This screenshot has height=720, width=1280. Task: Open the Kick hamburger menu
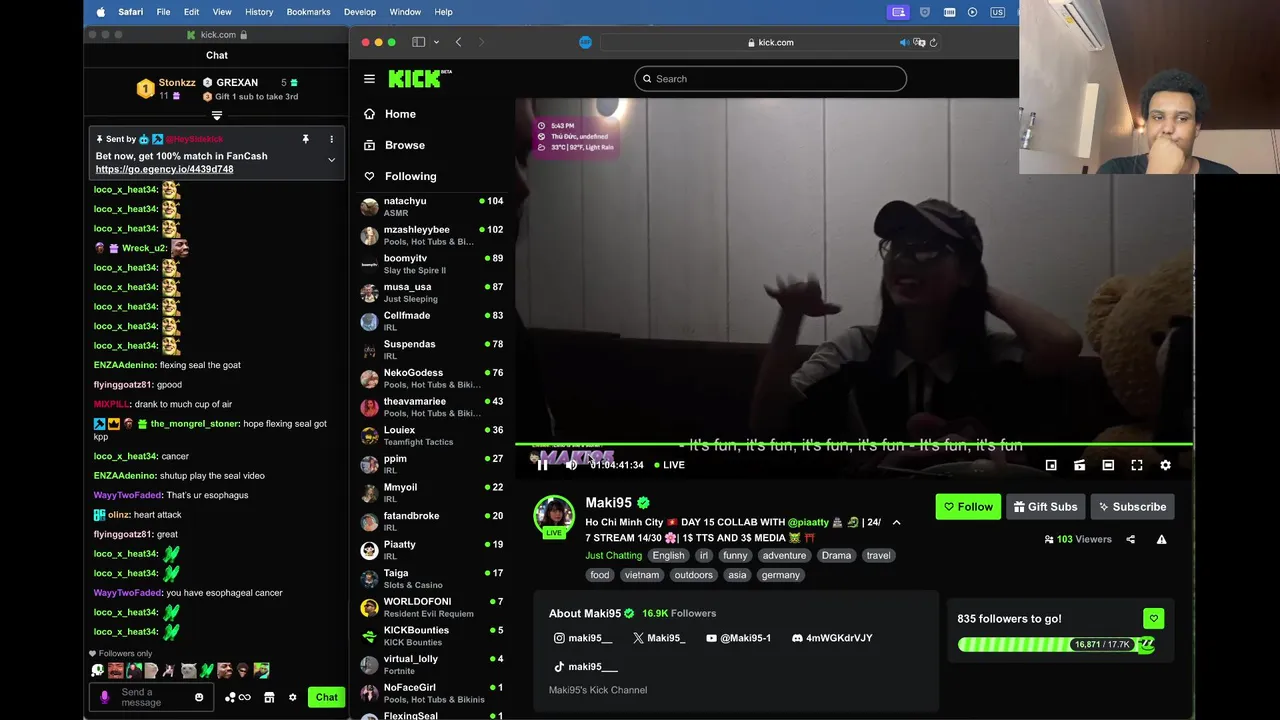369,79
